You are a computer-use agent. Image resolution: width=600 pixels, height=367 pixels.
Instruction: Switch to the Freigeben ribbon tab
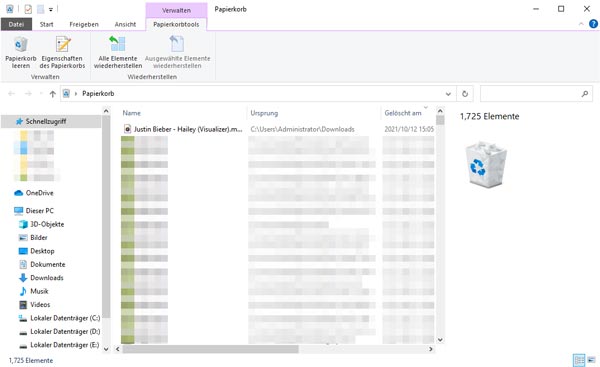tap(84, 24)
